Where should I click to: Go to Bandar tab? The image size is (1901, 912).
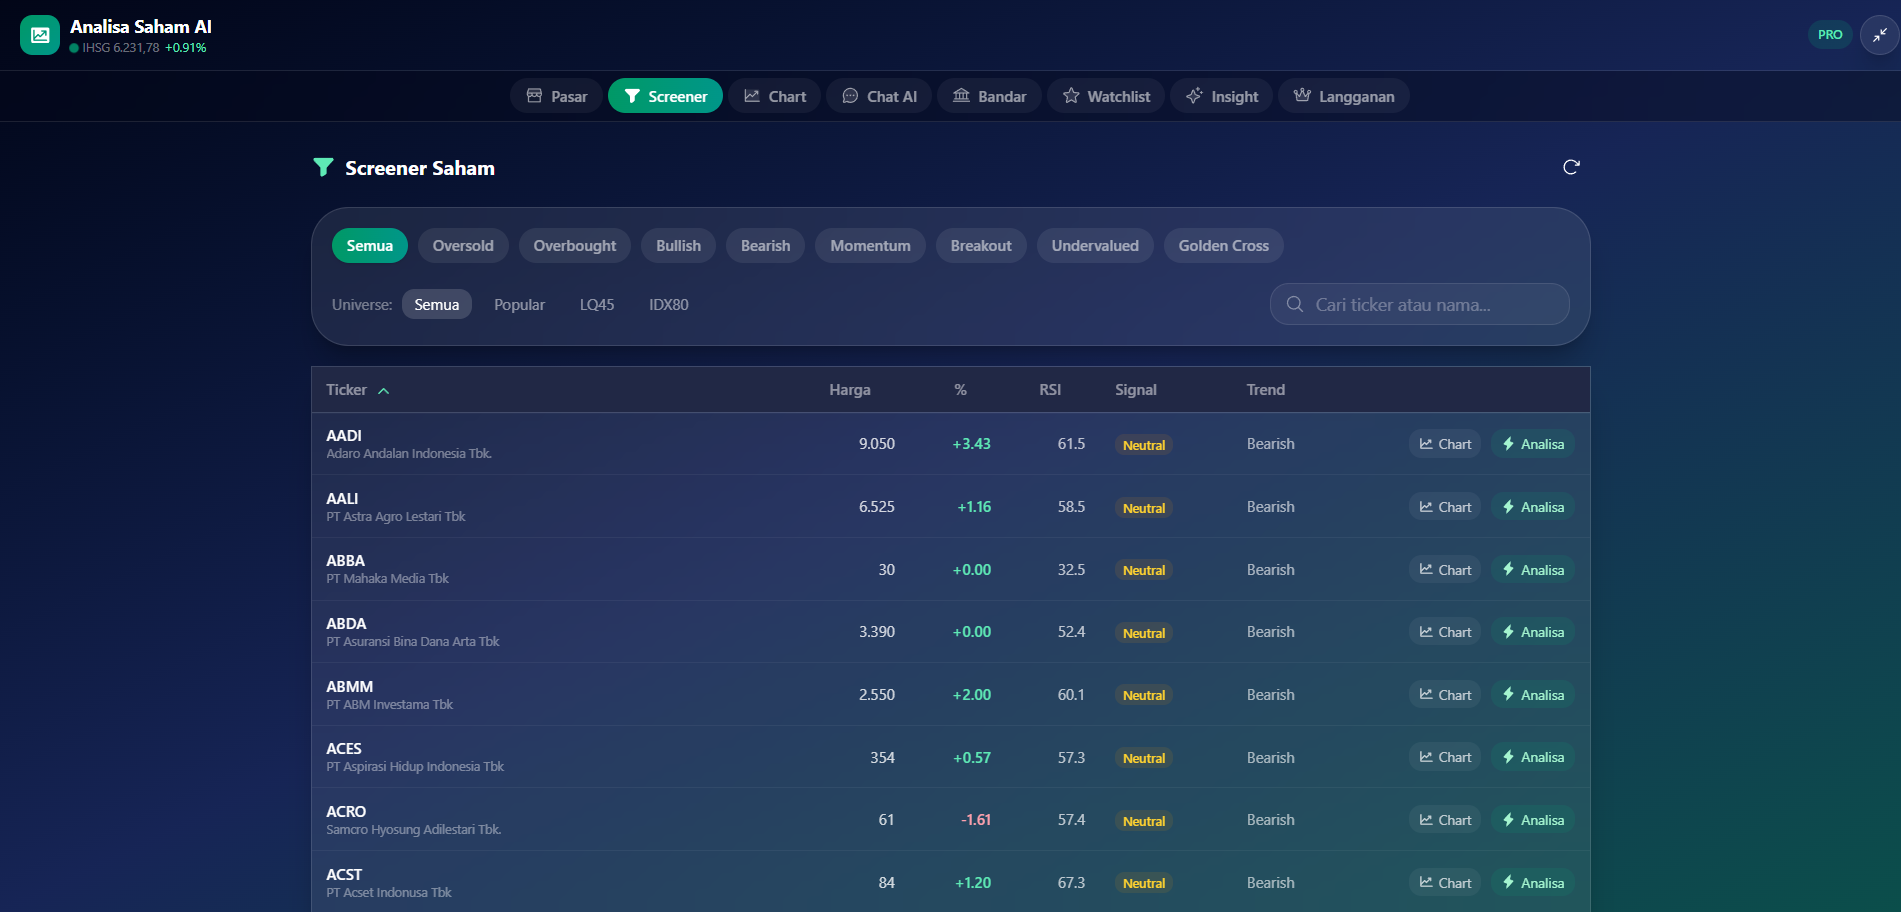coord(989,96)
